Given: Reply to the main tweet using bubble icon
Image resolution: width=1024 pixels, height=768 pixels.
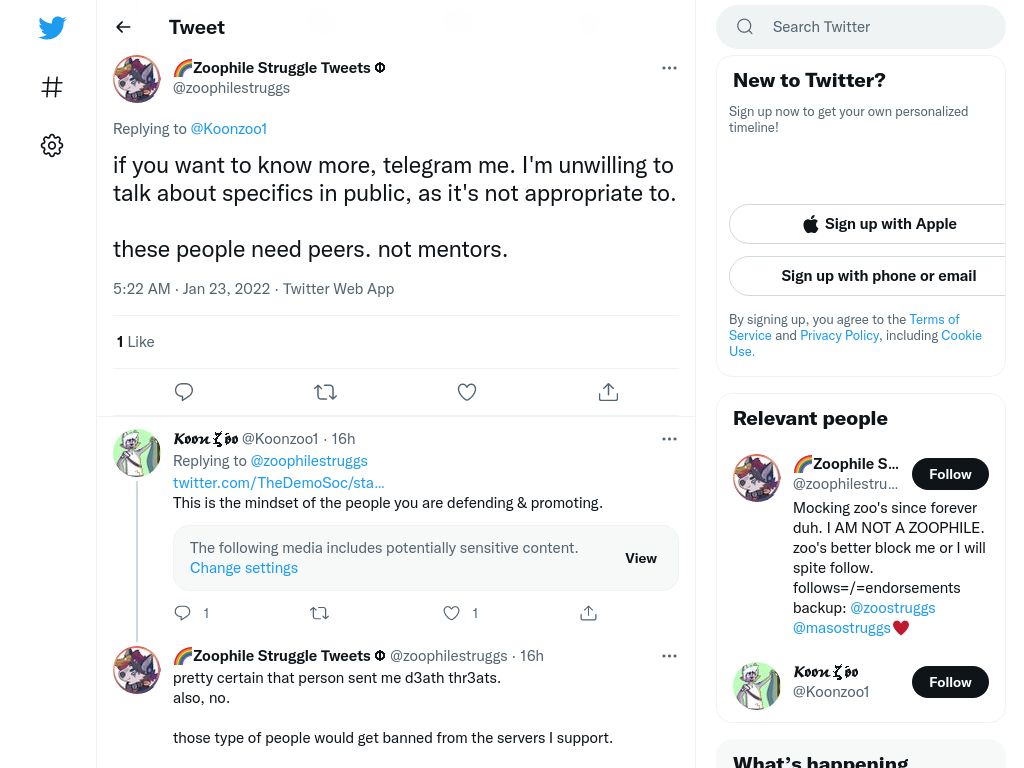Looking at the screenshot, I should [x=184, y=392].
